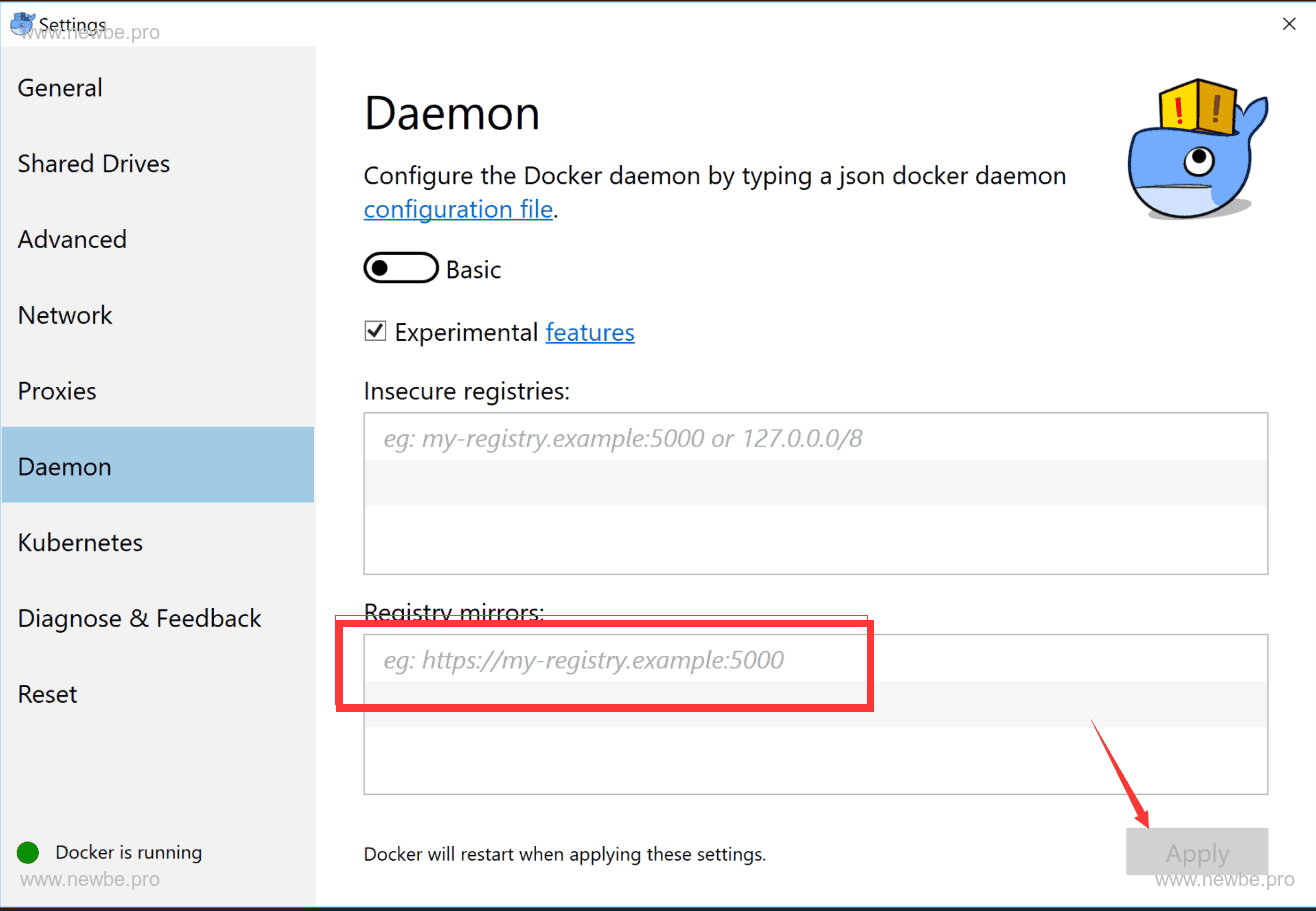Select the Network tab in sidebar
Screen dimensions: 1316x911
click(x=65, y=316)
